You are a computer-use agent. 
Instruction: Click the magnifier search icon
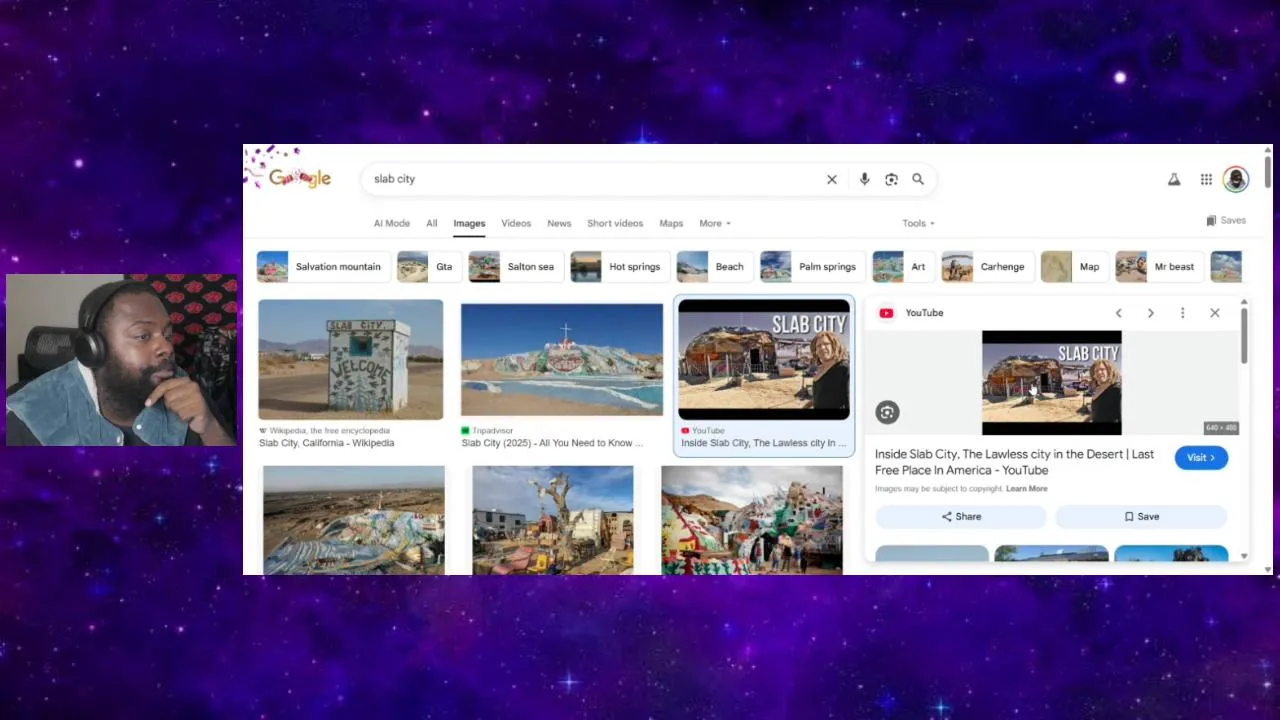point(918,179)
